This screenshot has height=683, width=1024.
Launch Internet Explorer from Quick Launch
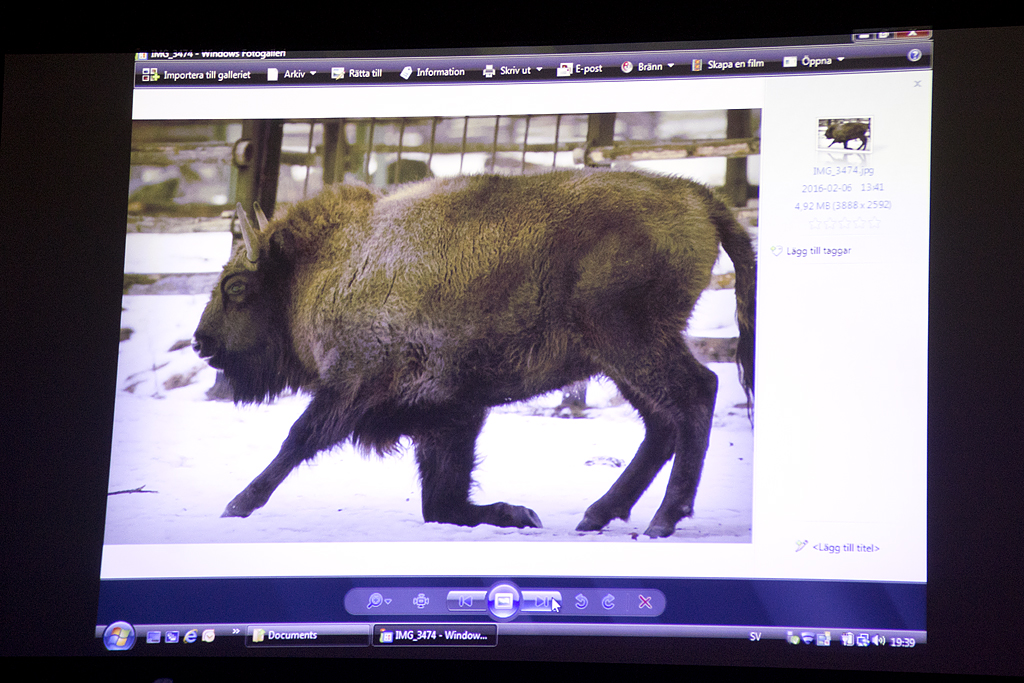(191, 636)
